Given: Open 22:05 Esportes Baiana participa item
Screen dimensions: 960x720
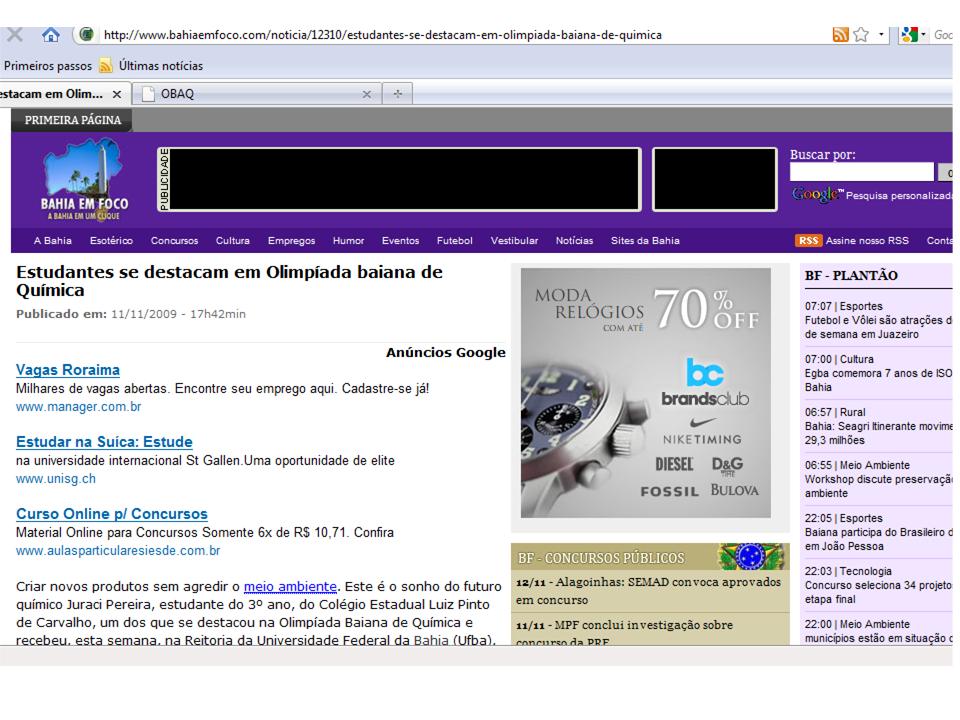Looking at the screenshot, I should point(879,532).
